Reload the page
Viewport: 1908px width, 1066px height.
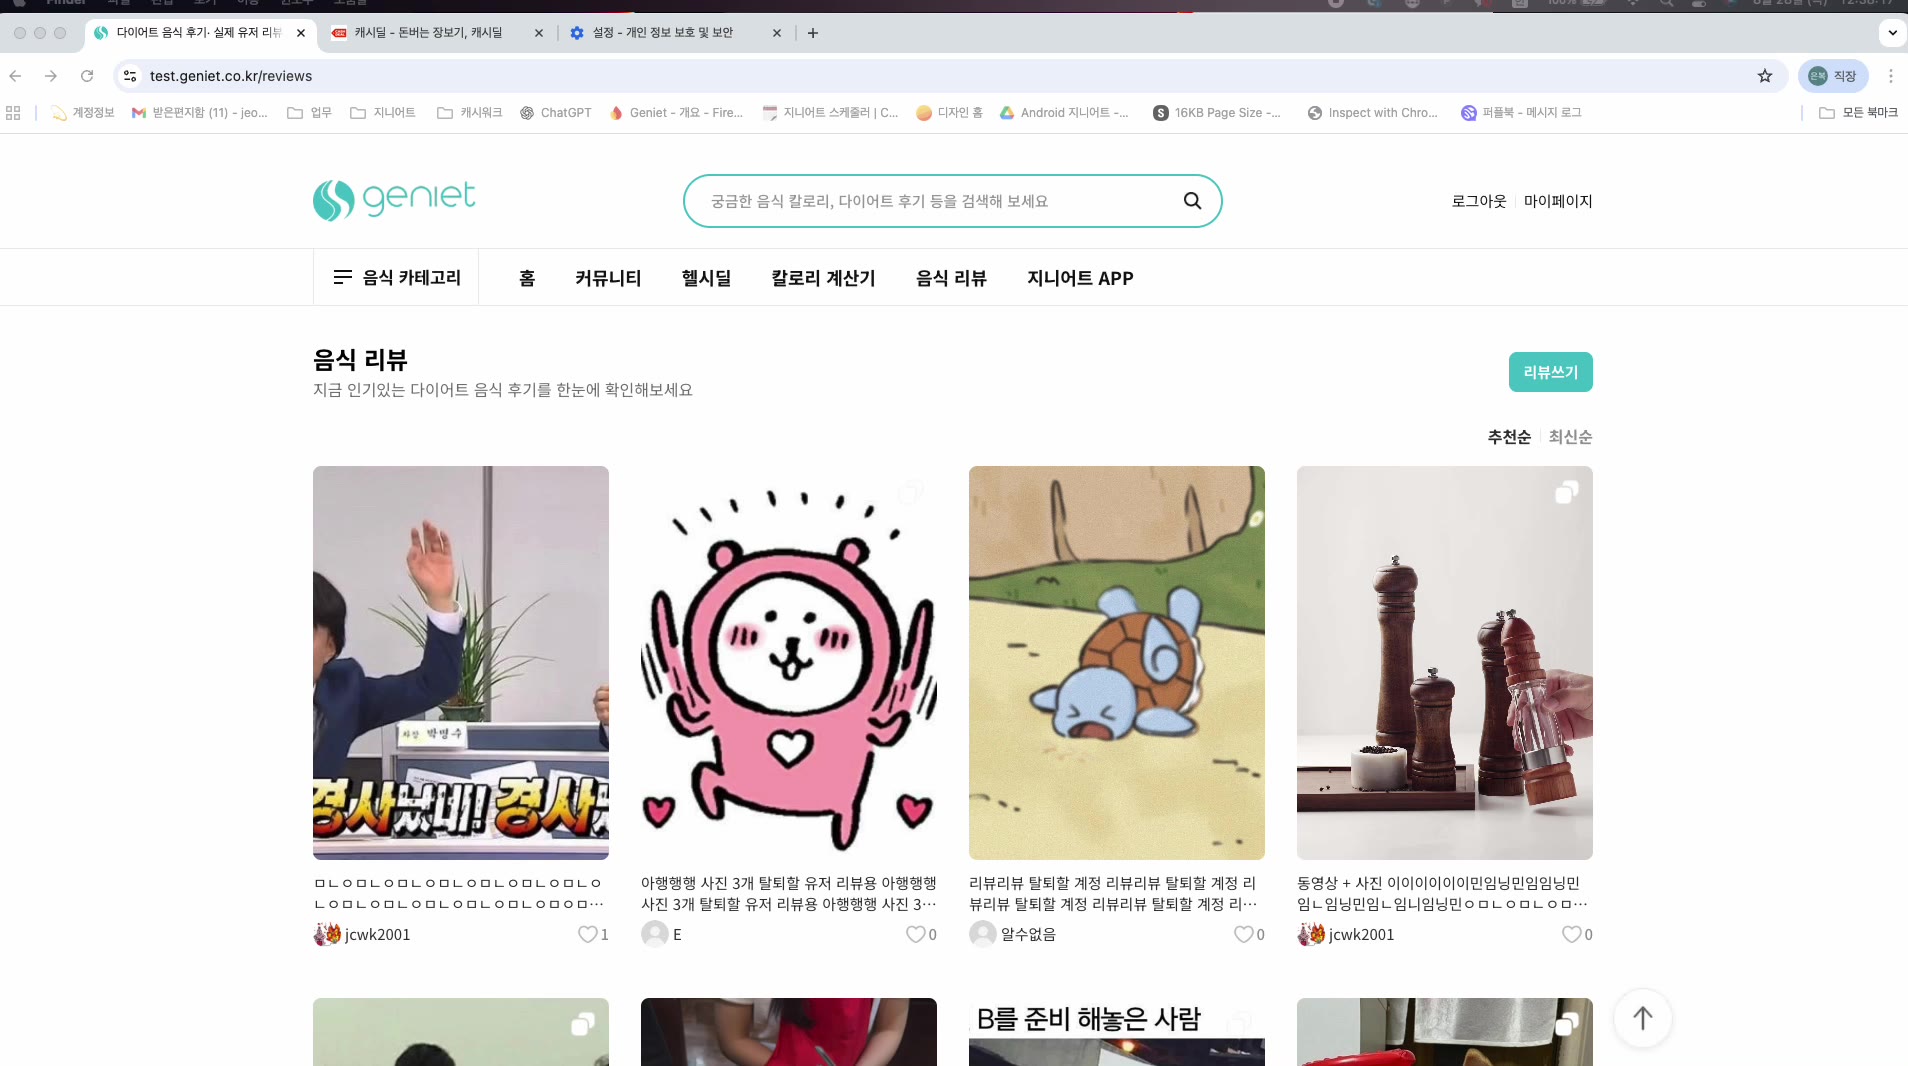(87, 76)
